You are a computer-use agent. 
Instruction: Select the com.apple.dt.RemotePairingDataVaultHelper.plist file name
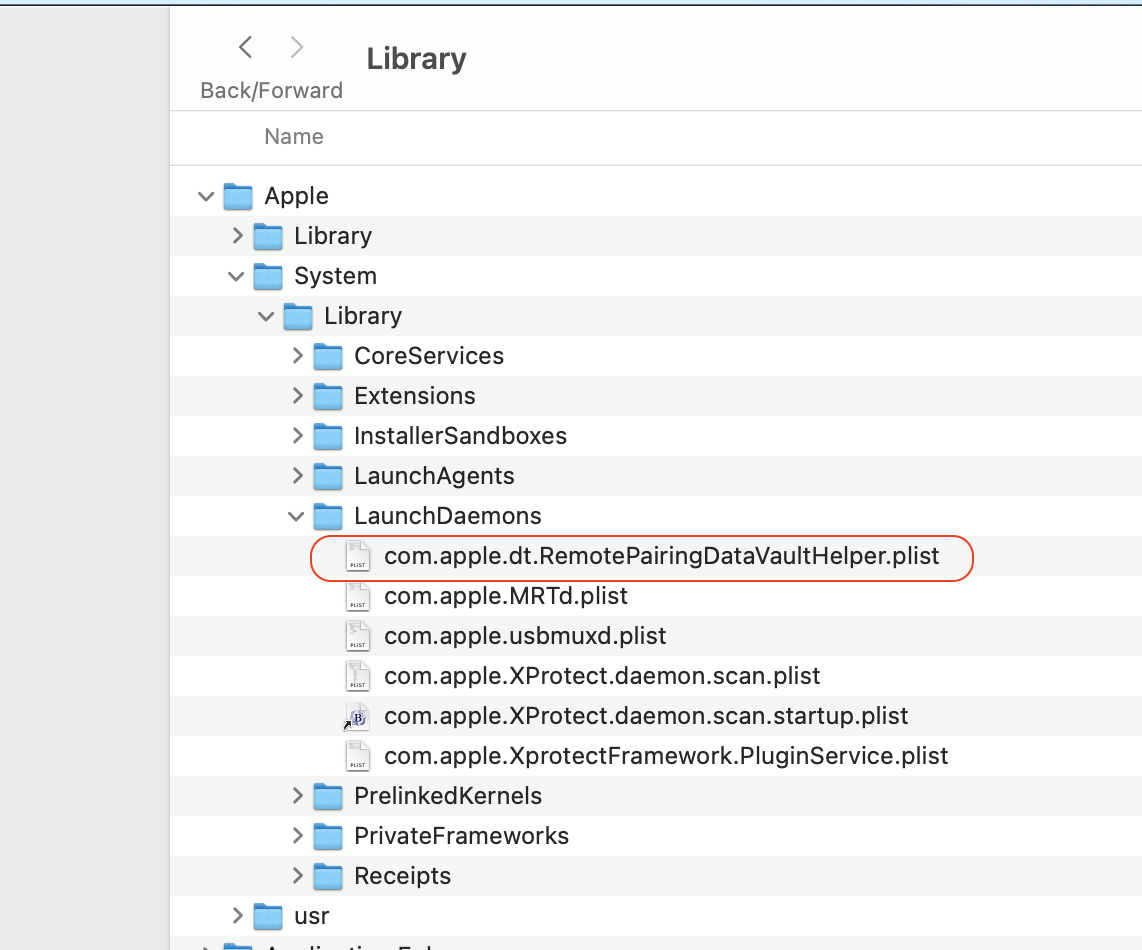661,557
